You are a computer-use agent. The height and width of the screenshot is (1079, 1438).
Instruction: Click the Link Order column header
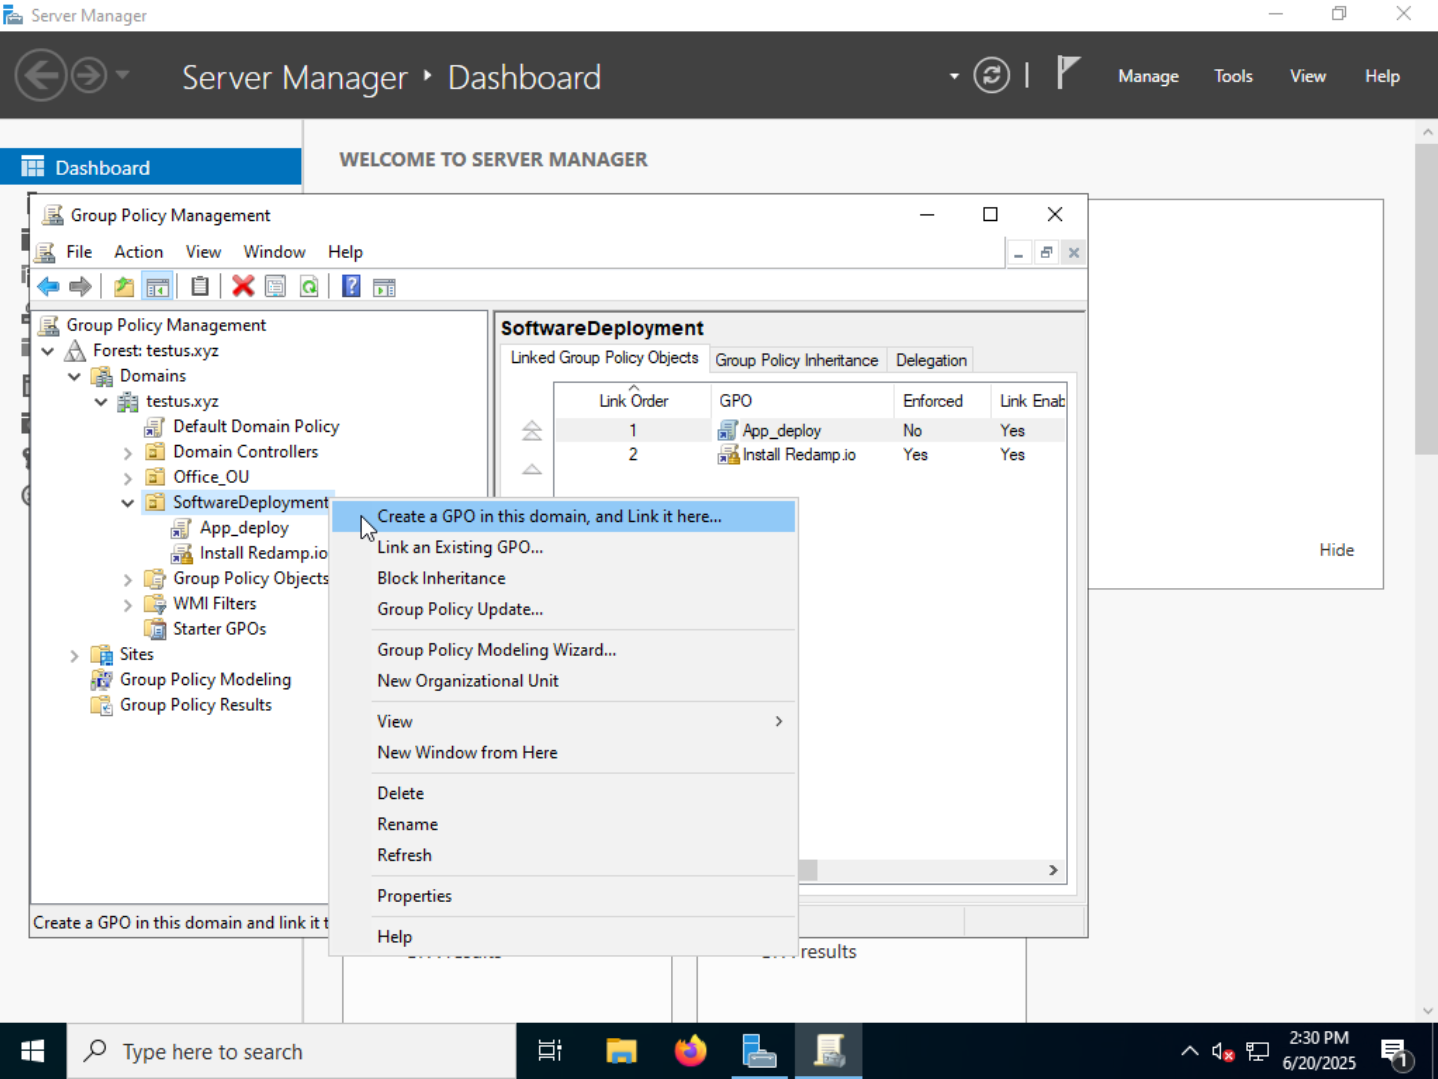point(633,401)
